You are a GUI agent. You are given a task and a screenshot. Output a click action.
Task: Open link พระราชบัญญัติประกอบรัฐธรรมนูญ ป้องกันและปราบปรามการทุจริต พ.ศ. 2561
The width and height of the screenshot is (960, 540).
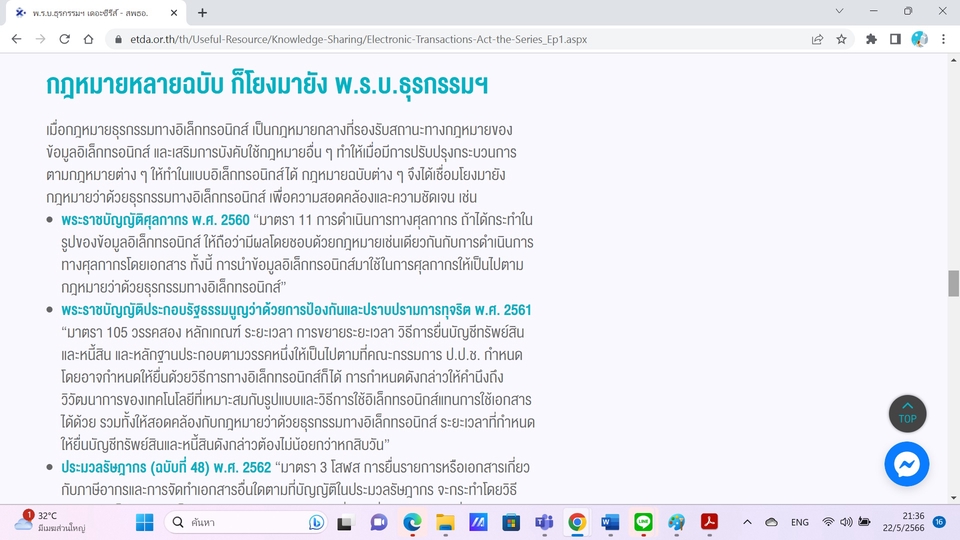click(296, 310)
